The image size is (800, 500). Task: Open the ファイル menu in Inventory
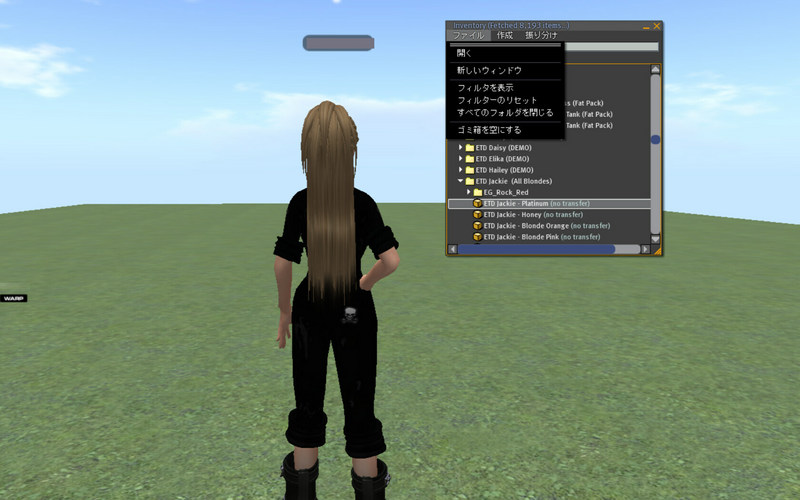pos(468,35)
